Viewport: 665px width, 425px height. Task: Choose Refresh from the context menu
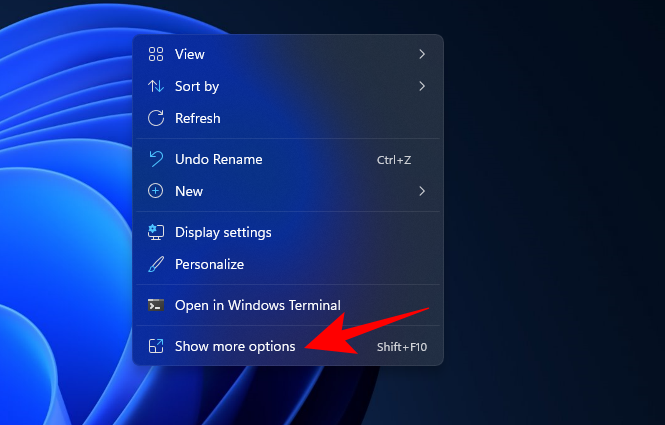[288, 118]
